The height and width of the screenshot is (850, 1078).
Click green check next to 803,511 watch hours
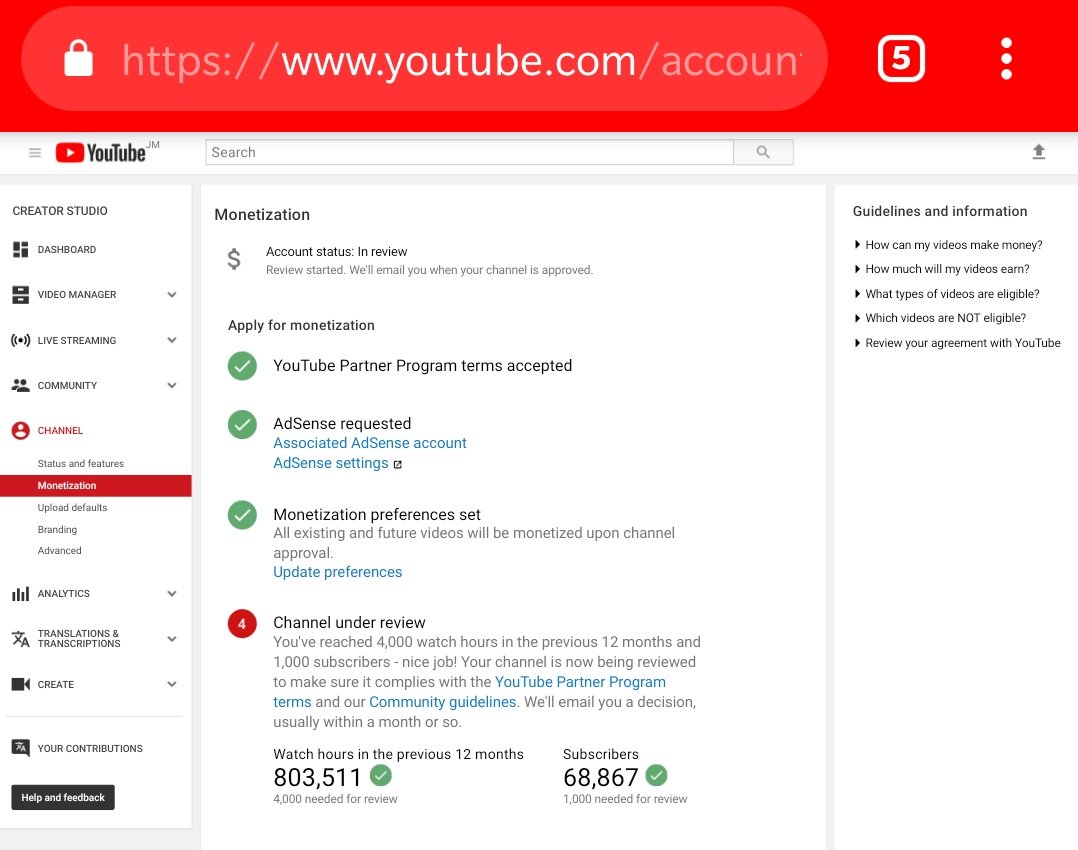click(x=381, y=776)
